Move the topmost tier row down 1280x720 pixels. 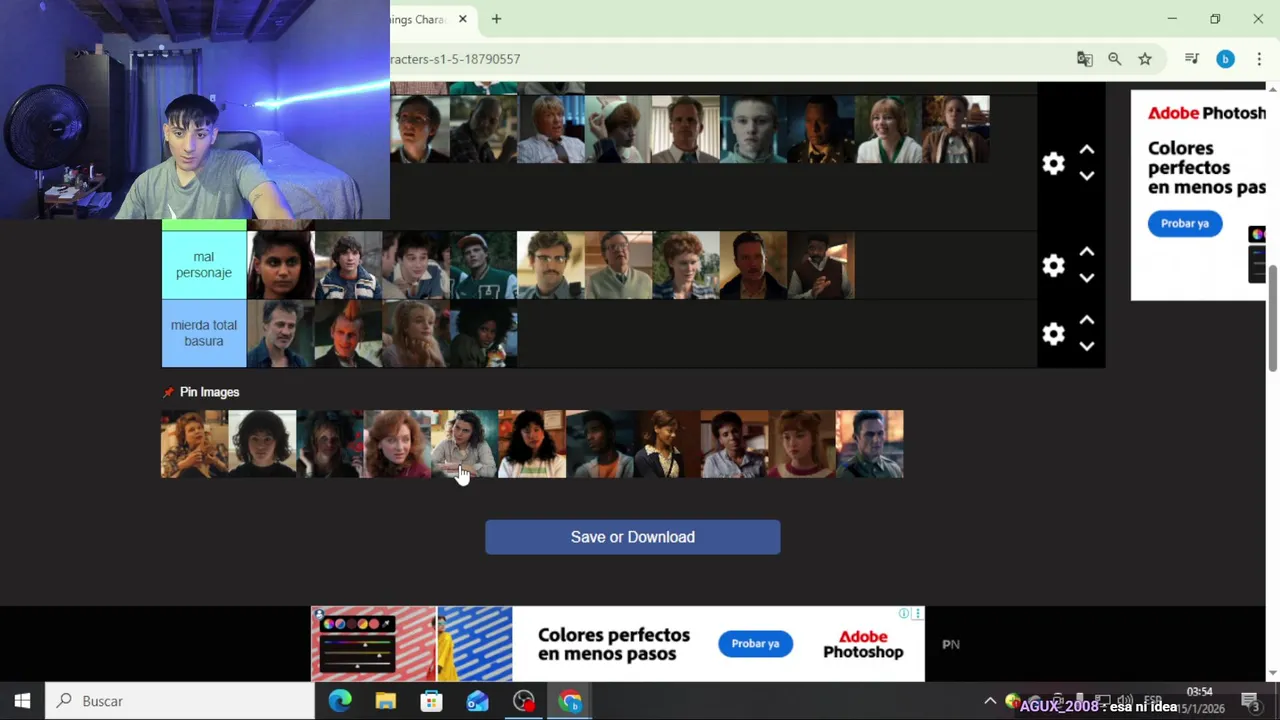click(1087, 176)
